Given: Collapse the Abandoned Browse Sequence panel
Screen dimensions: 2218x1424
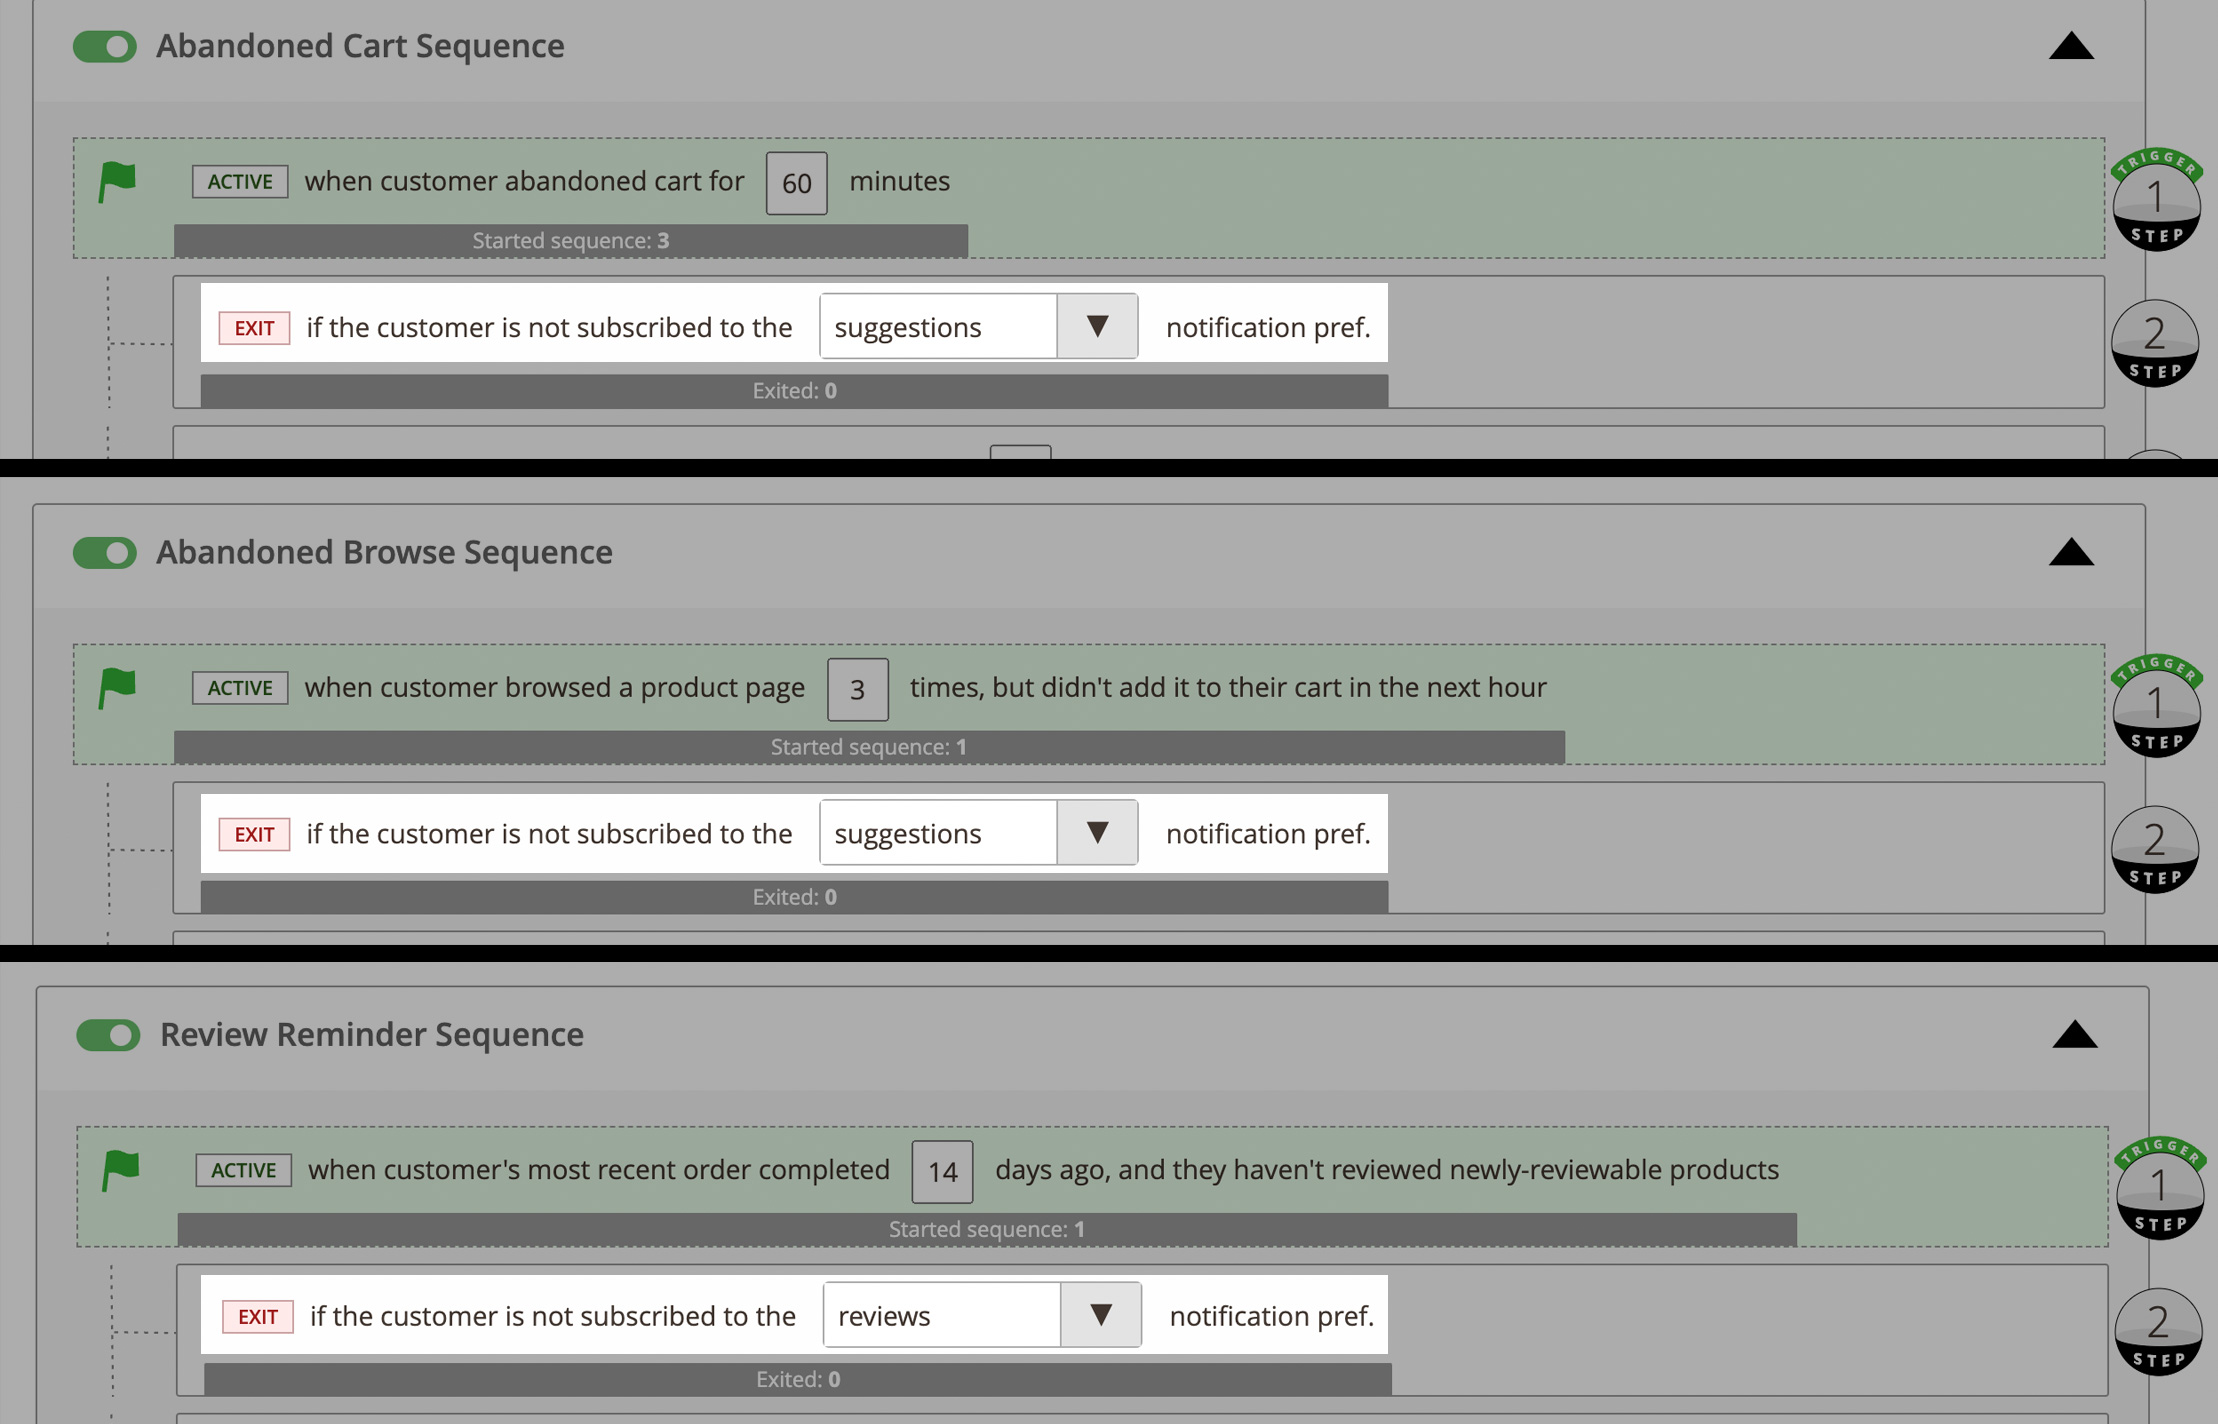Looking at the screenshot, I should coord(2072,552).
